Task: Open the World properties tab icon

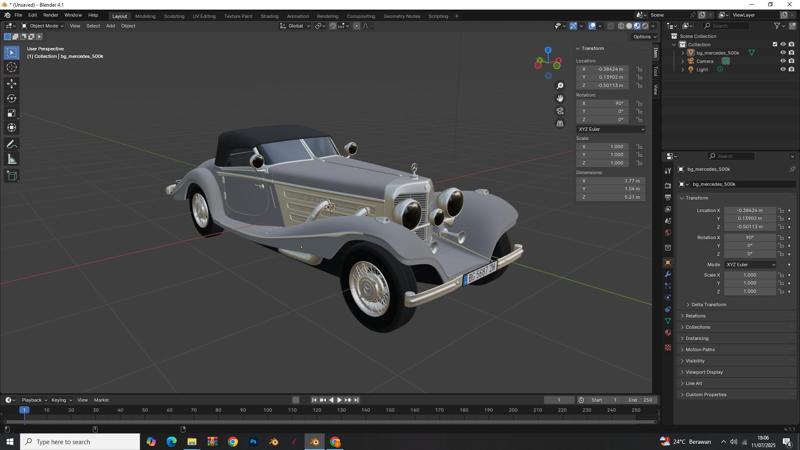Action: 668,233
